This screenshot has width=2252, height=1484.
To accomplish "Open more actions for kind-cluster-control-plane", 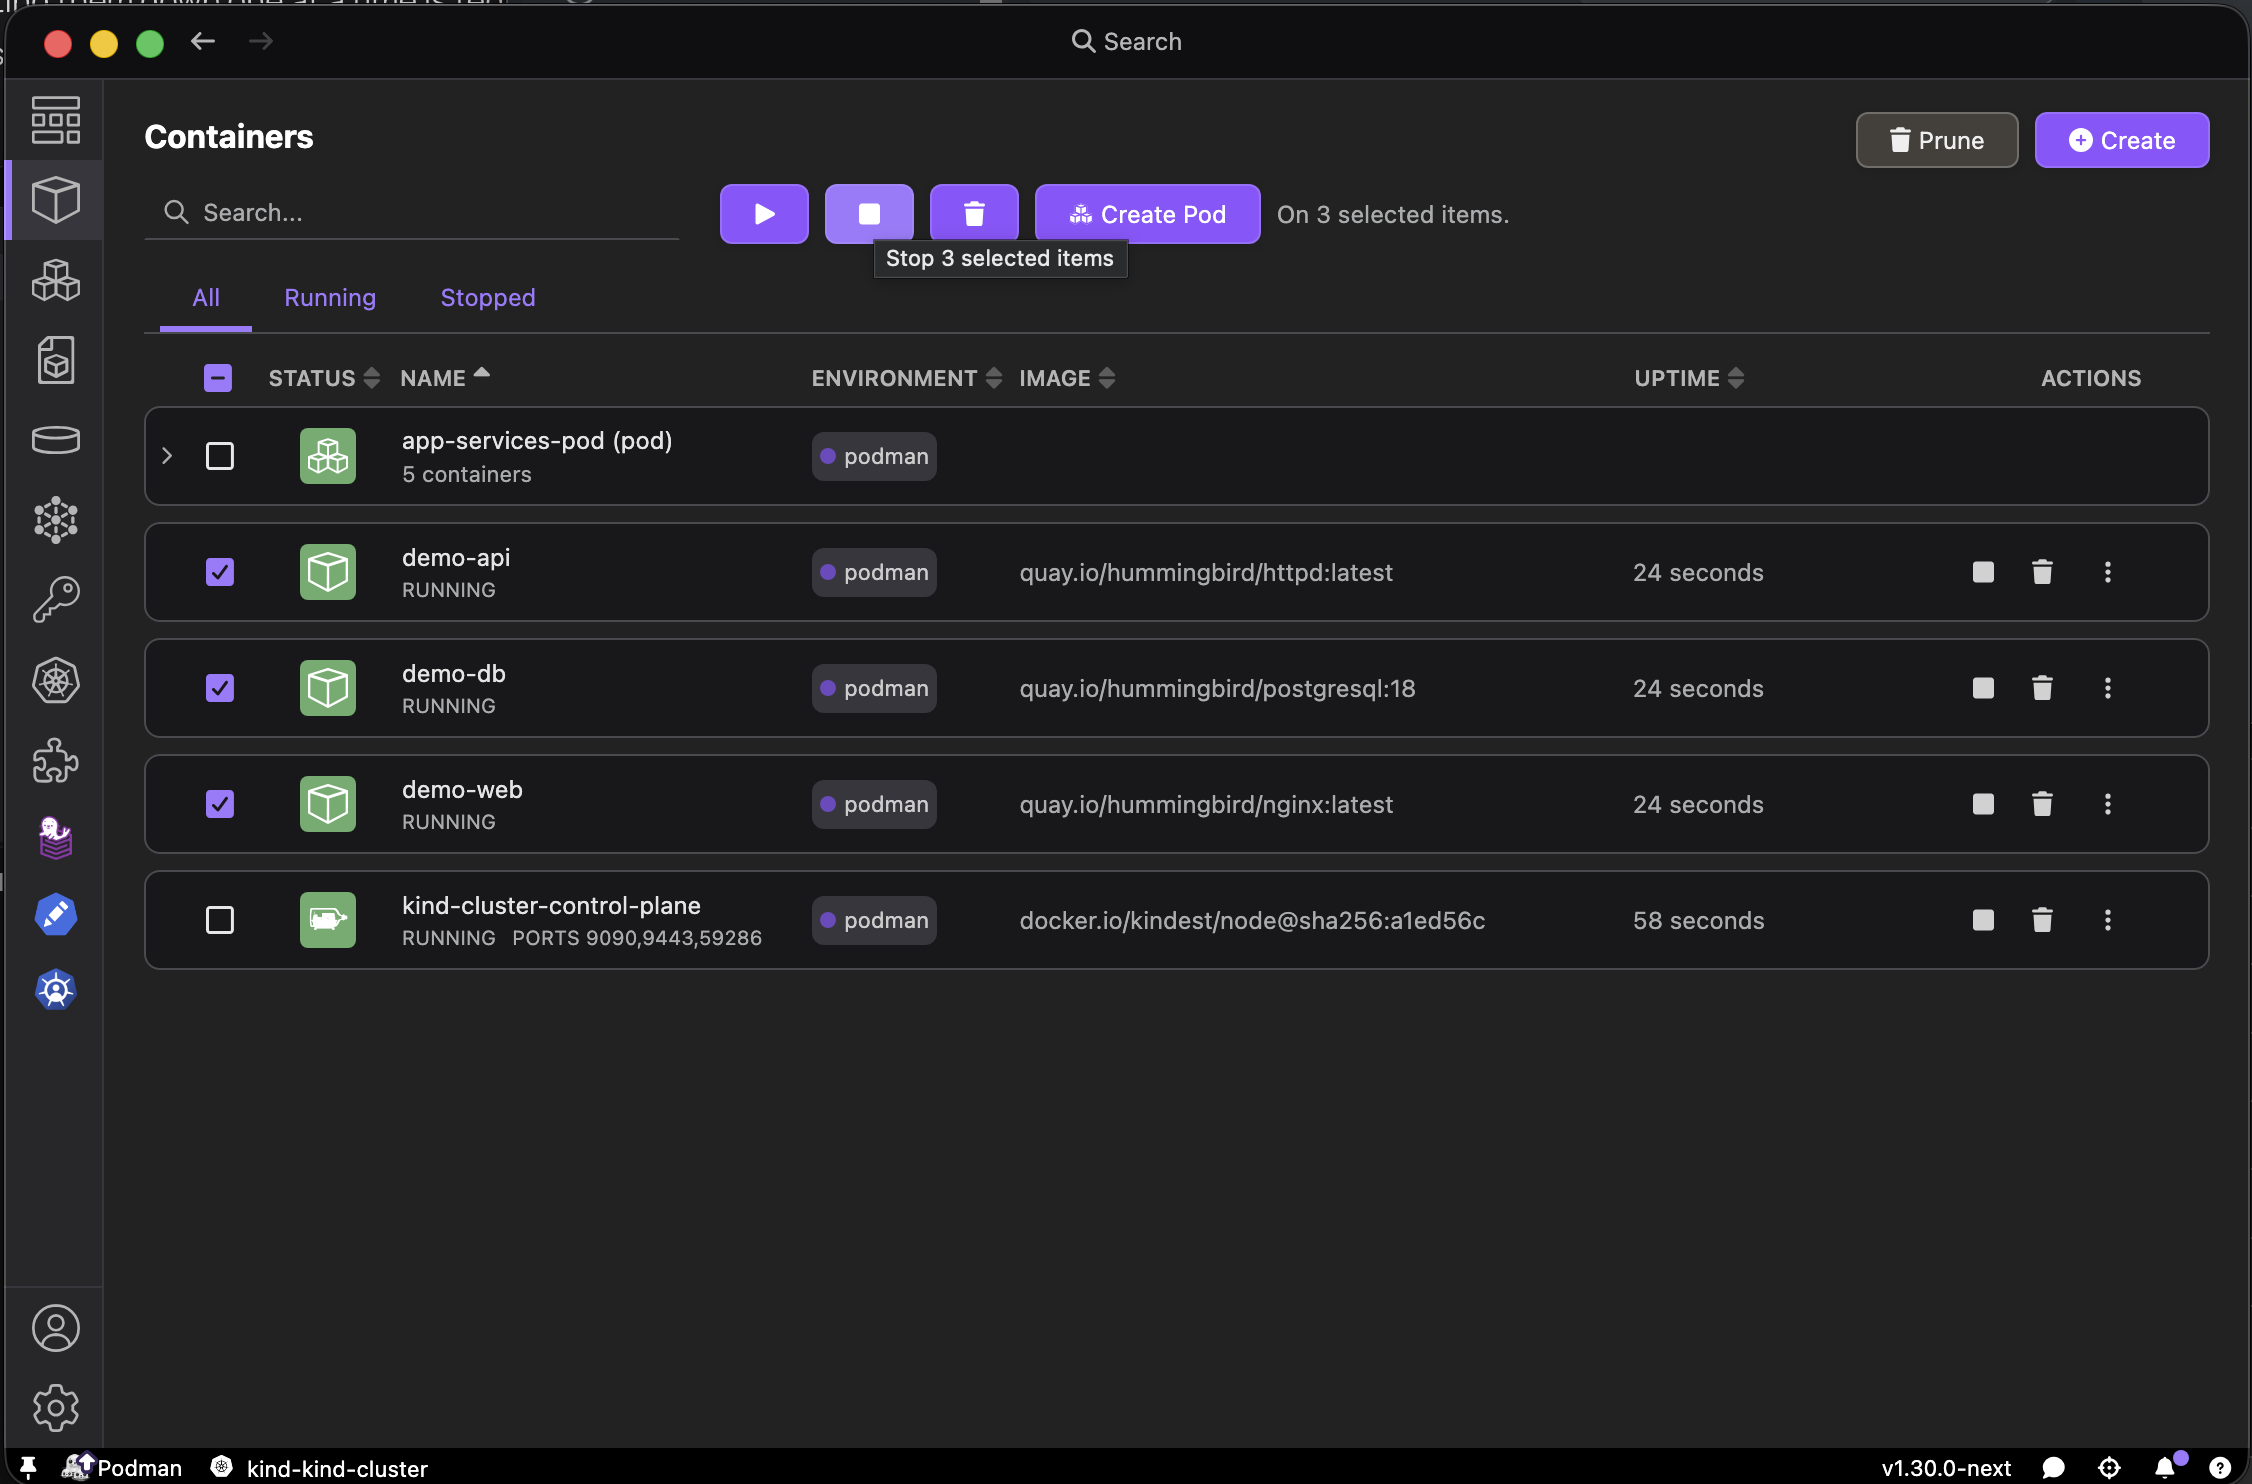I will [2108, 920].
